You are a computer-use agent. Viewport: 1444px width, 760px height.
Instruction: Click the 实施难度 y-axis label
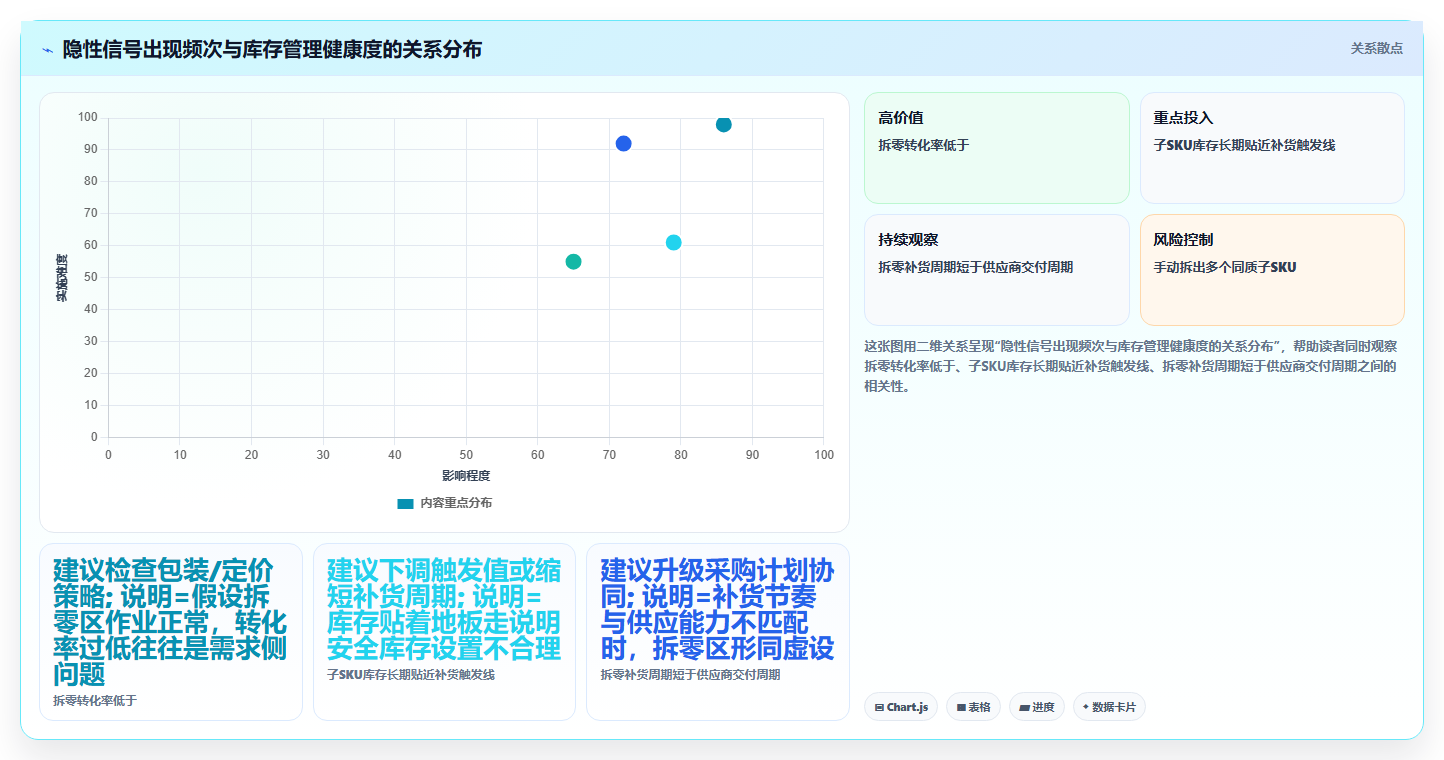pyautogui.click(x=62, y=278)
